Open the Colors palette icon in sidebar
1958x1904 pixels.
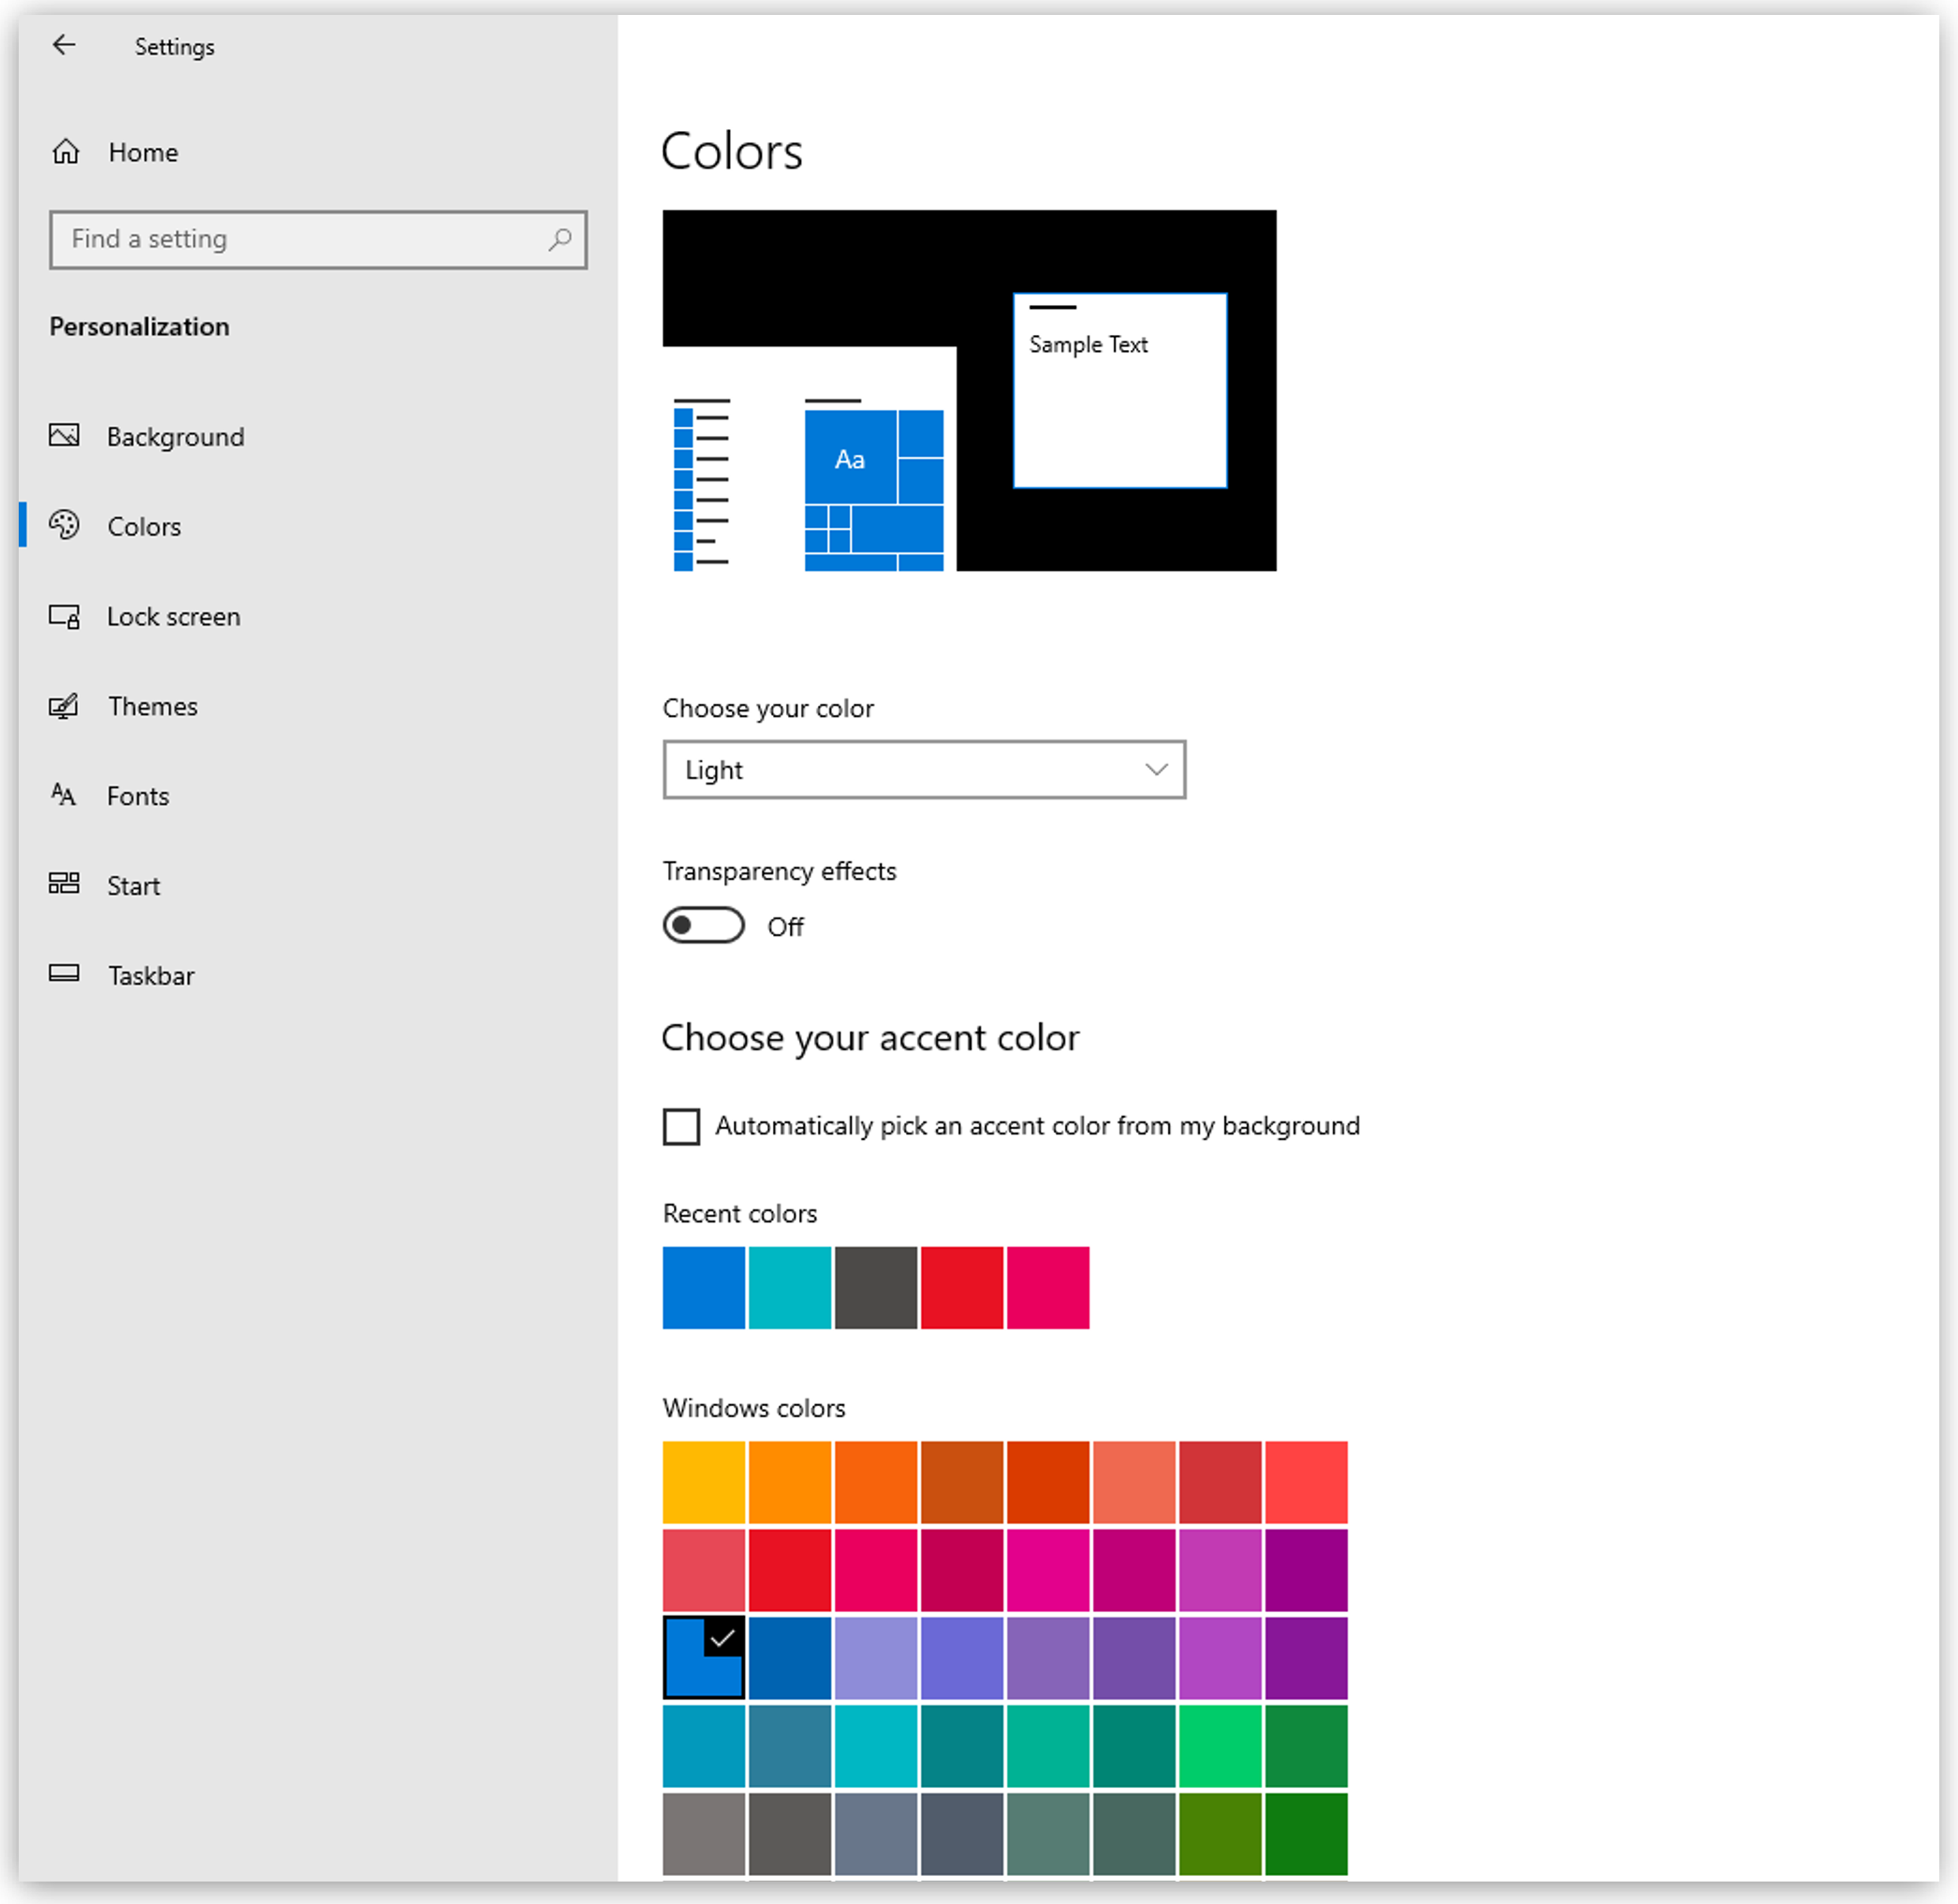point(64,526)
